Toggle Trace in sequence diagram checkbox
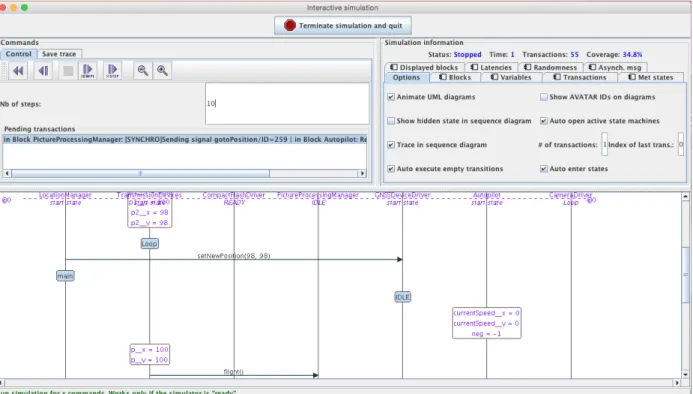The width and height of the screenshot is (693, 394). [391, 145]
